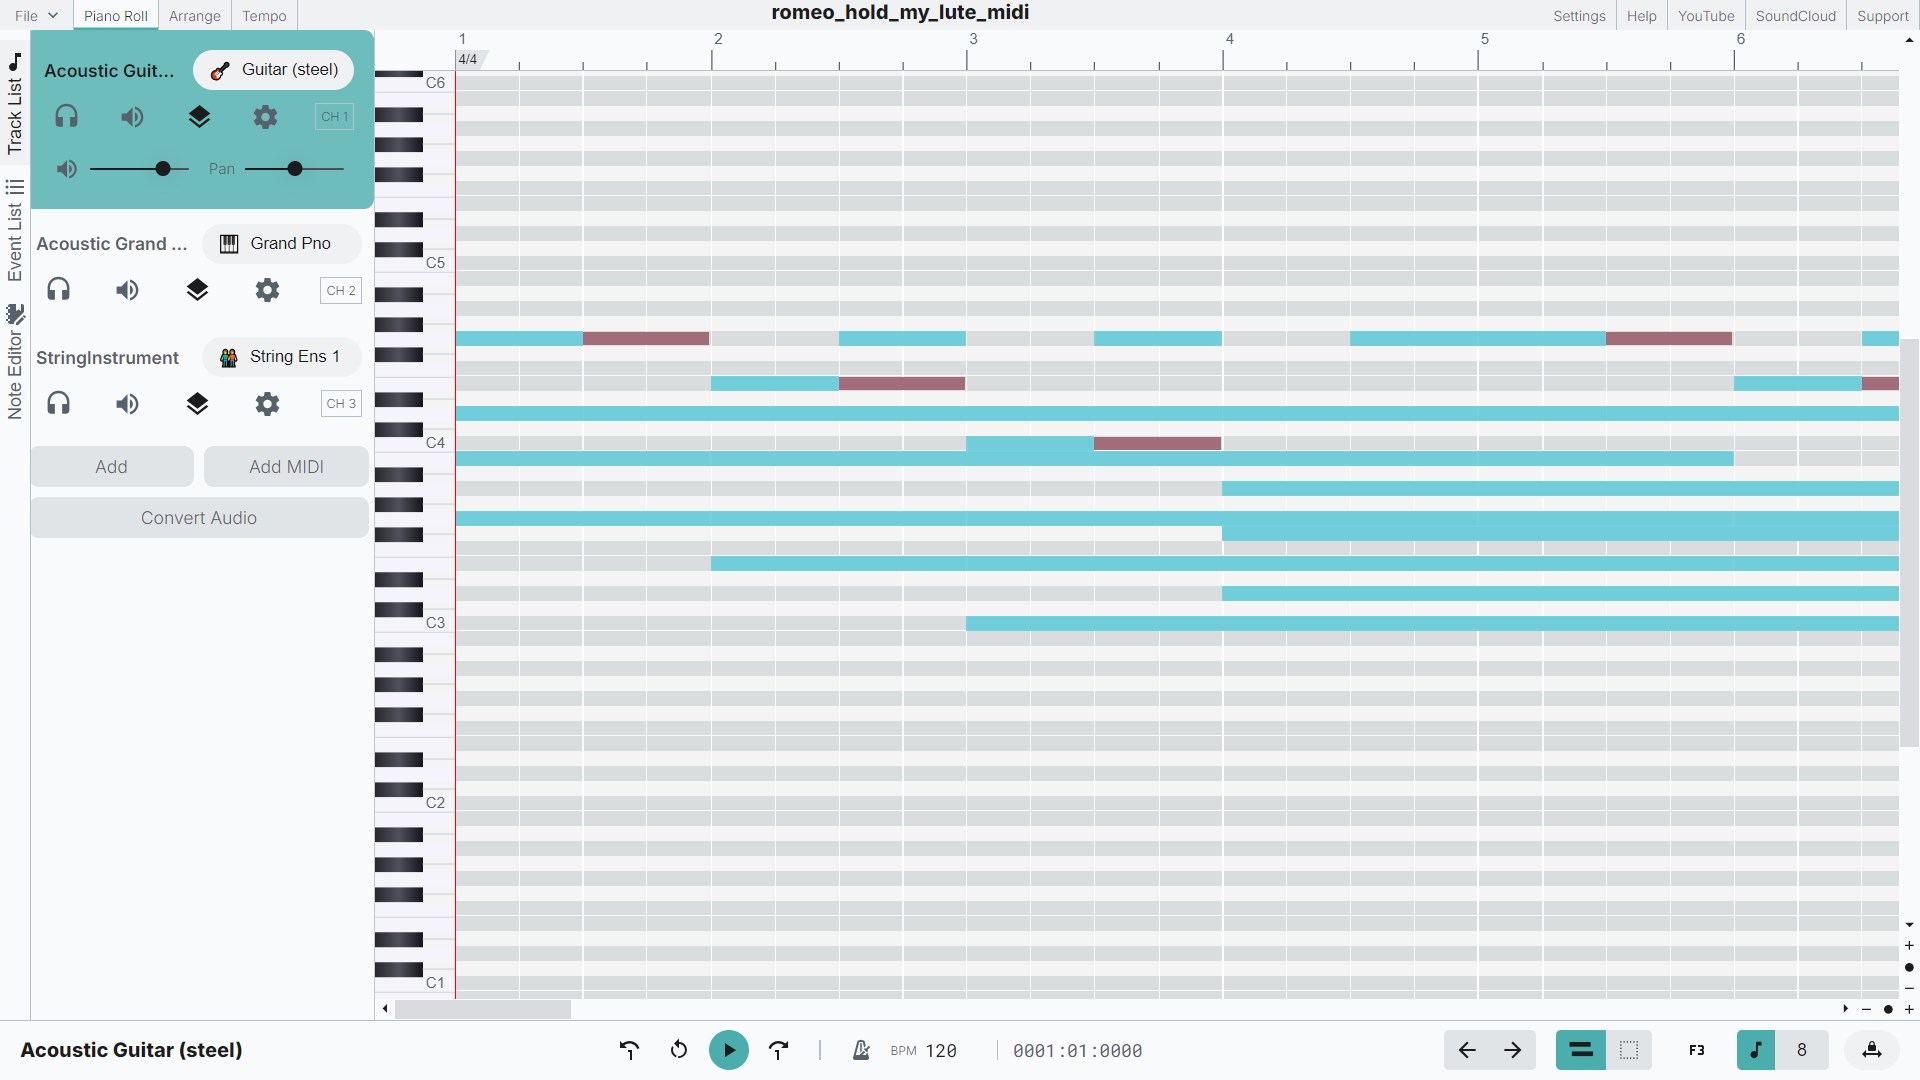This screenshot has width=1920, height=1080.
Task: Toggle headphone monitoring on StringInstrument track
Action: pos(58,403)
